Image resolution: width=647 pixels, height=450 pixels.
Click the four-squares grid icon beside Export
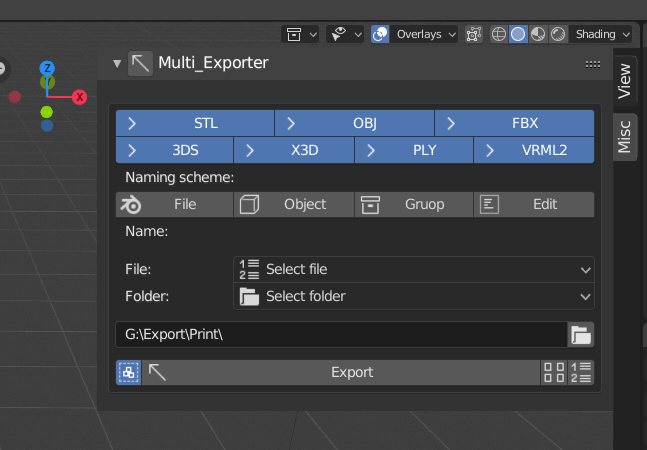tap(553, 372)
